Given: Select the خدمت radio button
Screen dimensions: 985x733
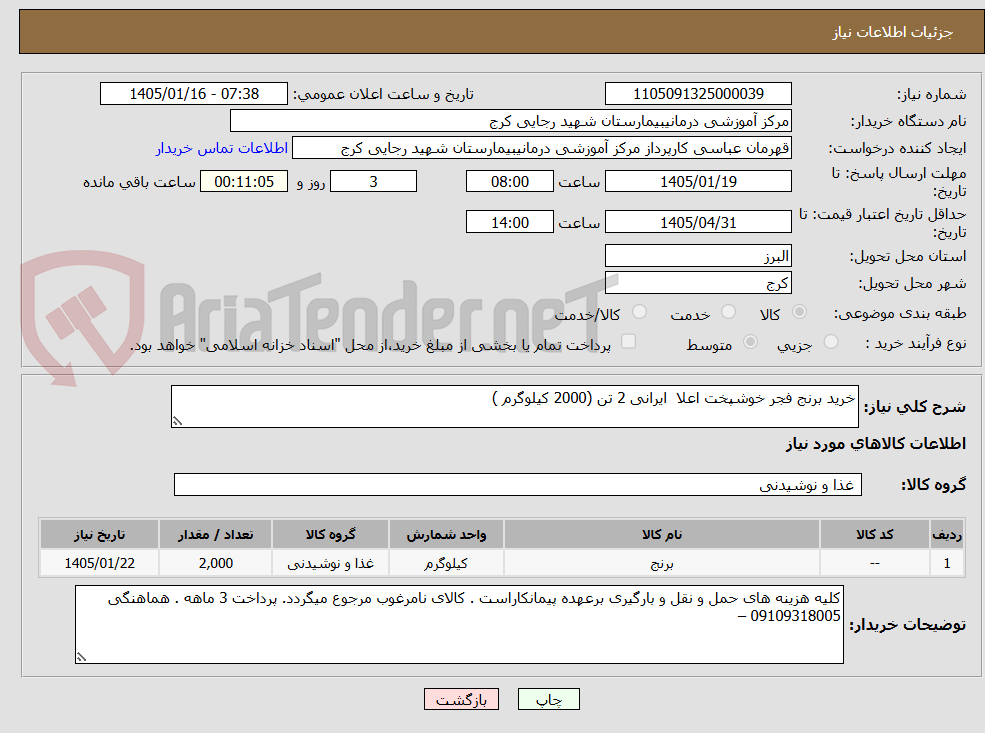Looking at the screenshot, I should 729,312.
